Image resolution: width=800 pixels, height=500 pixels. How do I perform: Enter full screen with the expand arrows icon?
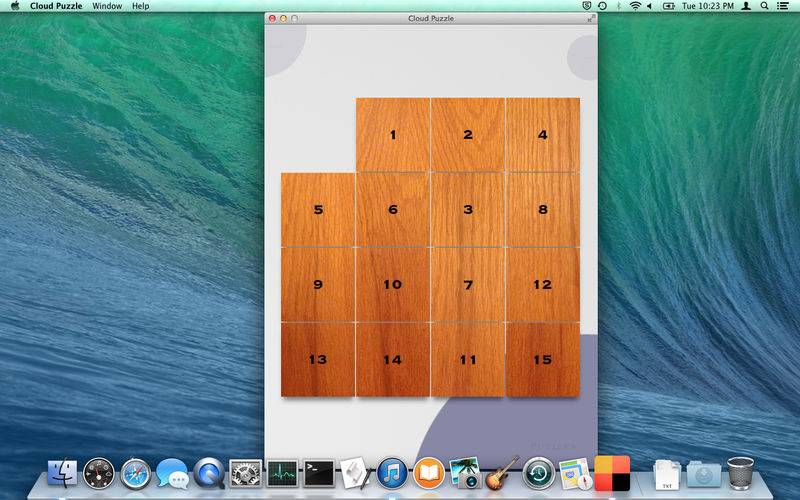(x=591, y=18)
